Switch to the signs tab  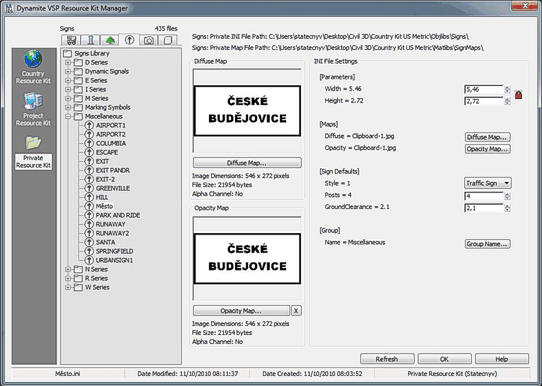pos(129,40)
